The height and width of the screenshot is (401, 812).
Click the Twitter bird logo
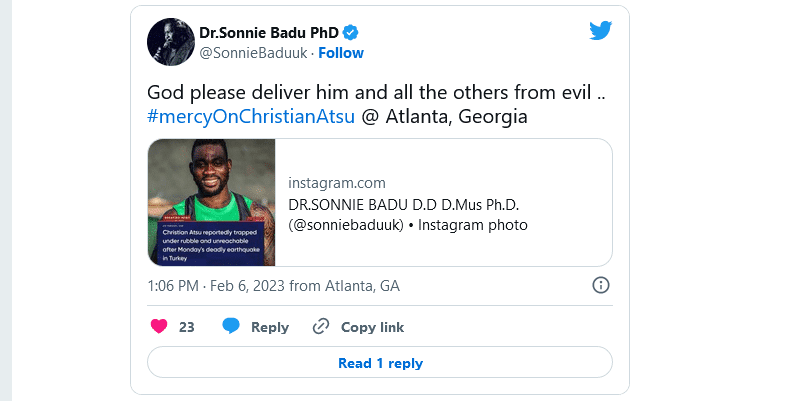pyautogui.click(x=600, y=31)
